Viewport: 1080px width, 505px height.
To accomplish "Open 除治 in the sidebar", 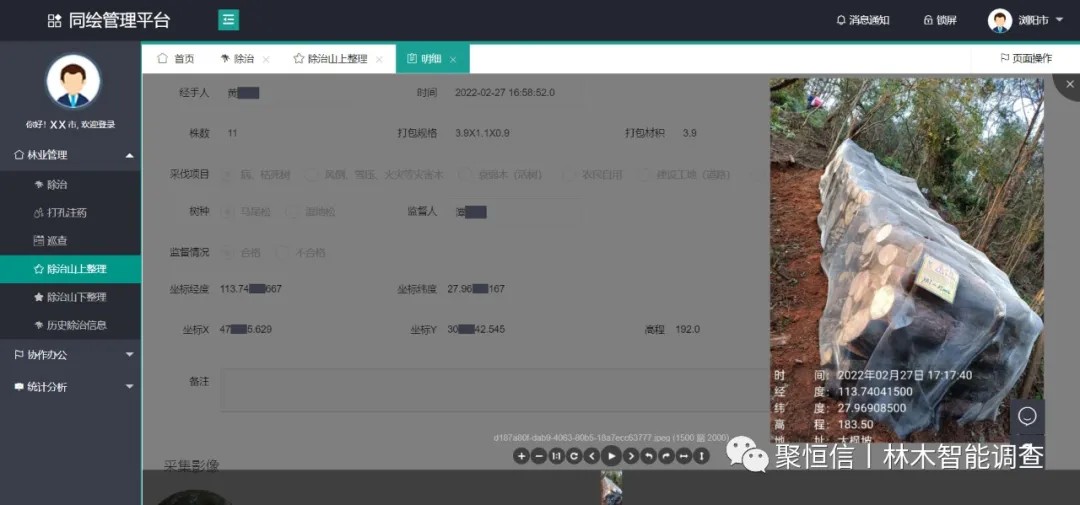I will pyautogui.click(x=70, y=185).
